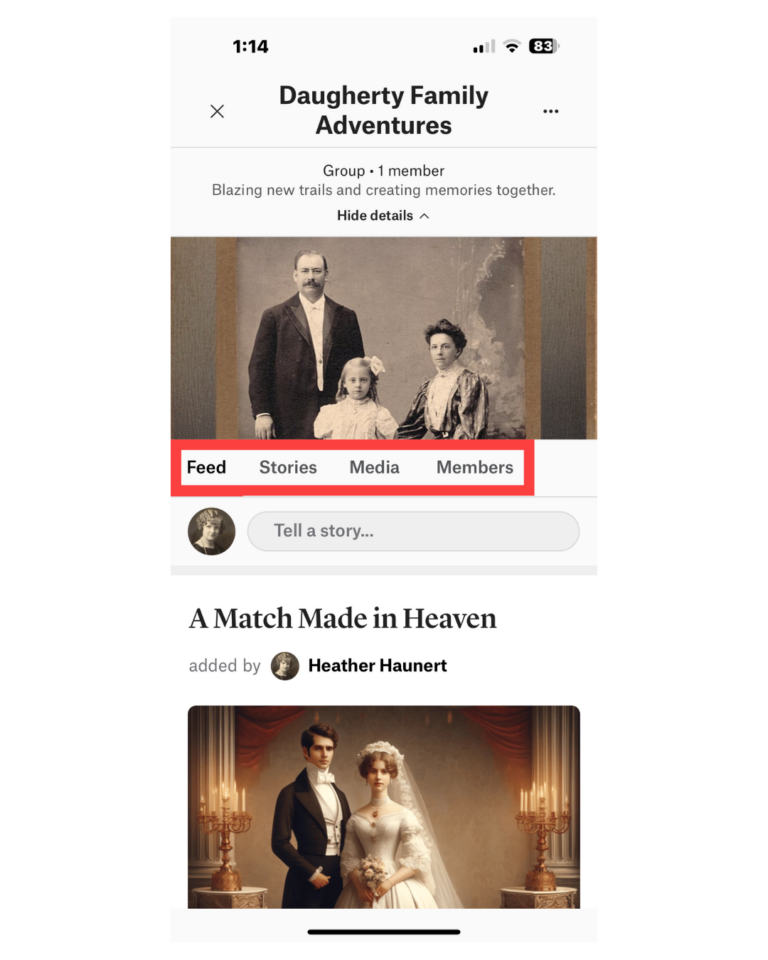This screenshot has height=960, width=768.
Task: Open the vintage family cover photo
Action: click(x=383, y=338)
